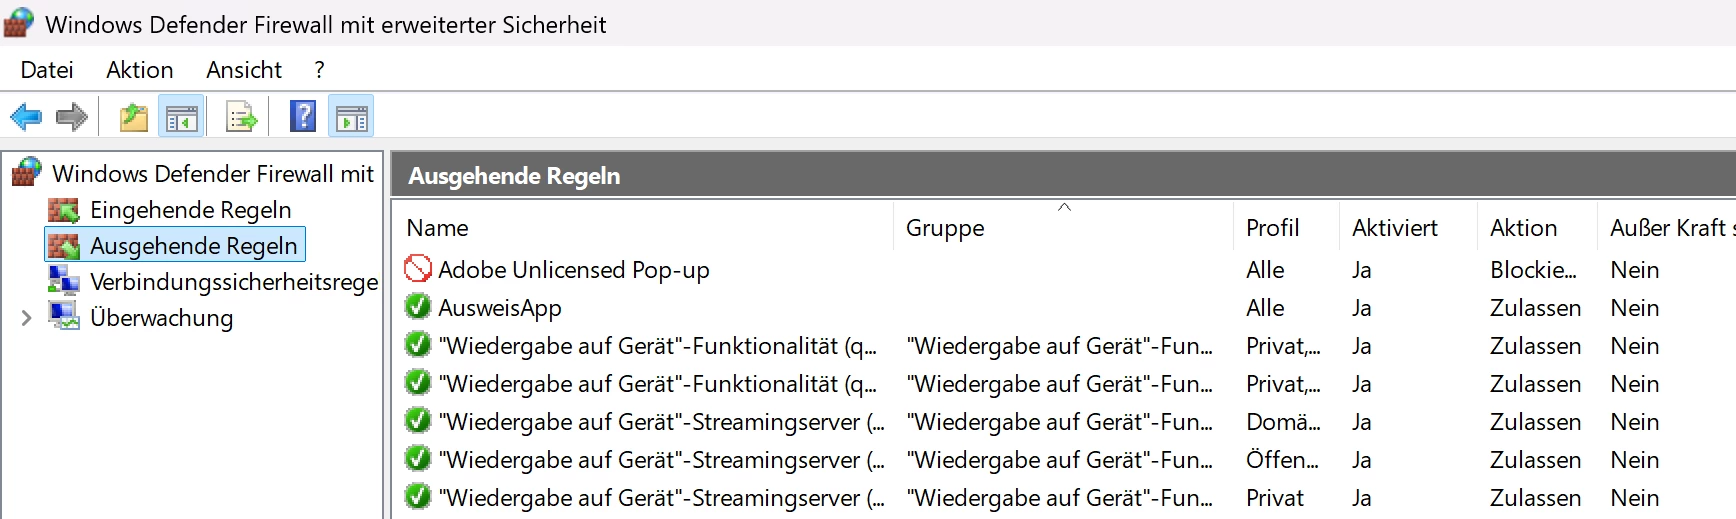
Task: Click Ja in the Adobe Unlicensed Pop-up row
Action: pos(1361,270)
